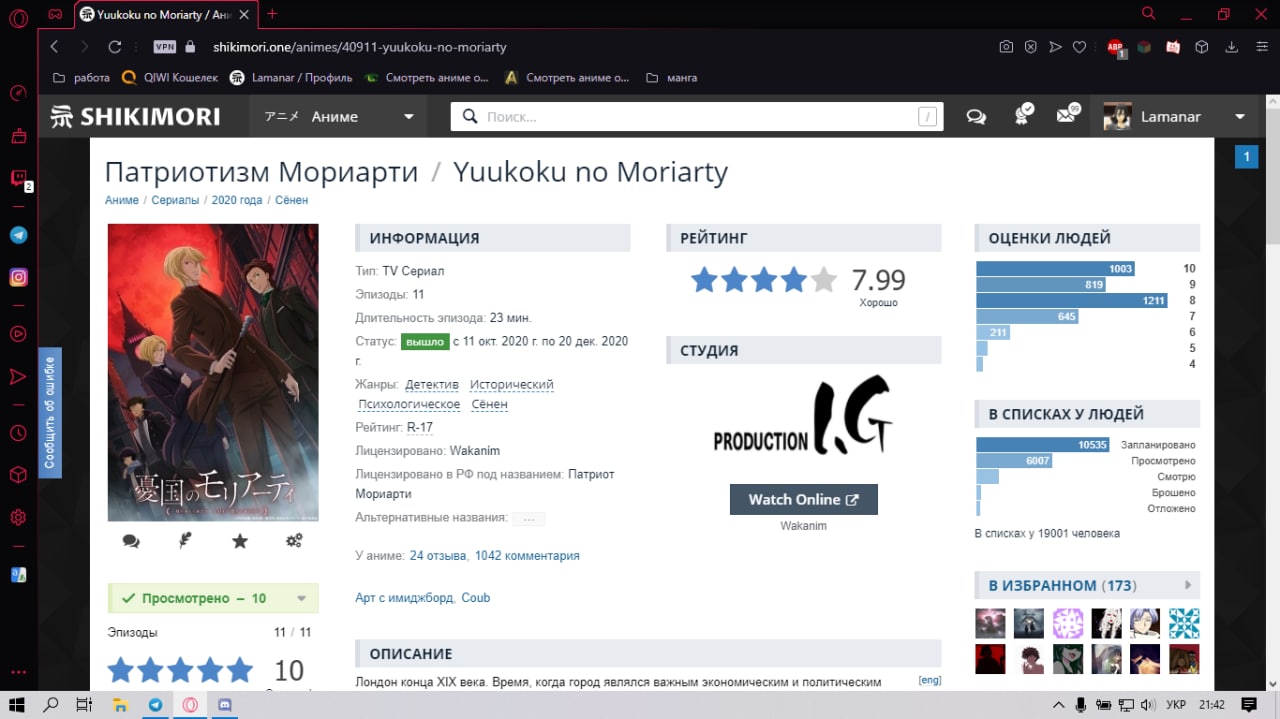Open the extensions cube icon in toolbar

pyautogui.click(x=1203, y=47)
